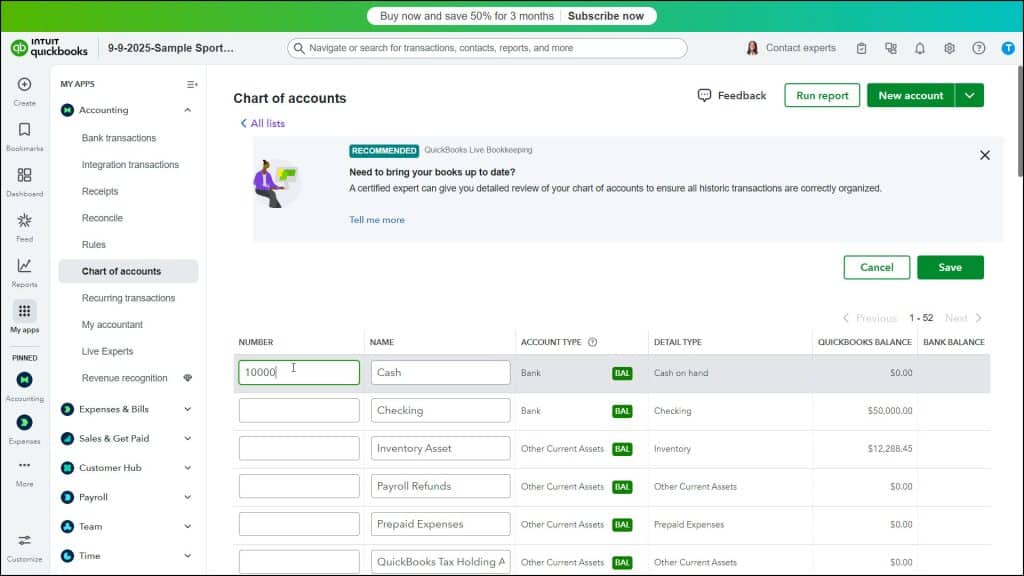Open notifications via the bell icon

919,47
